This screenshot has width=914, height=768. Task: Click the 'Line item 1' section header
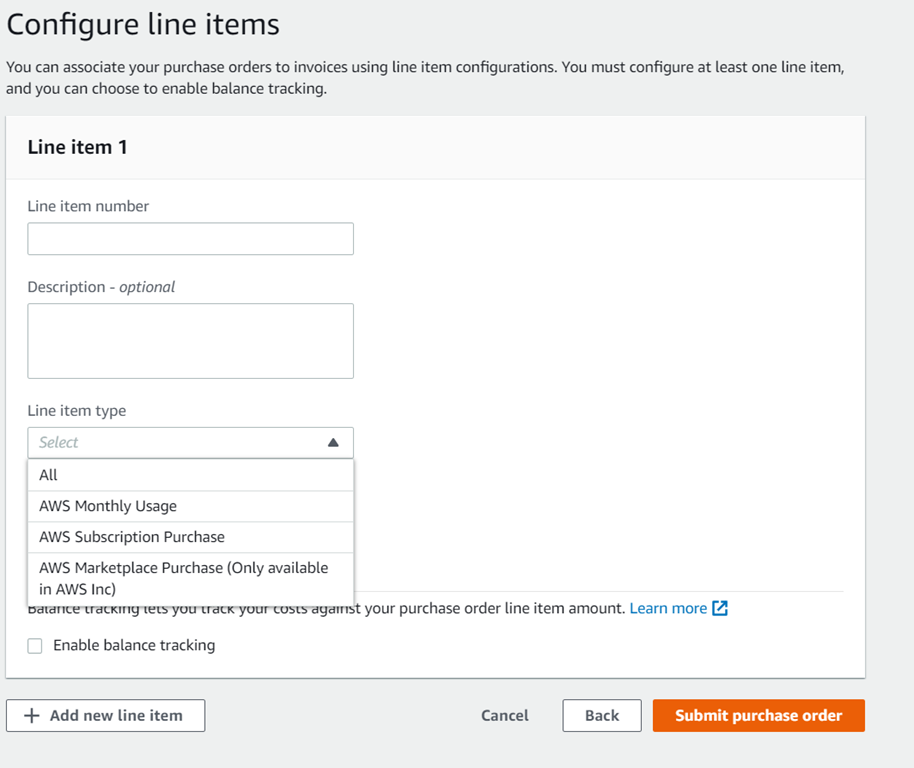78,147
